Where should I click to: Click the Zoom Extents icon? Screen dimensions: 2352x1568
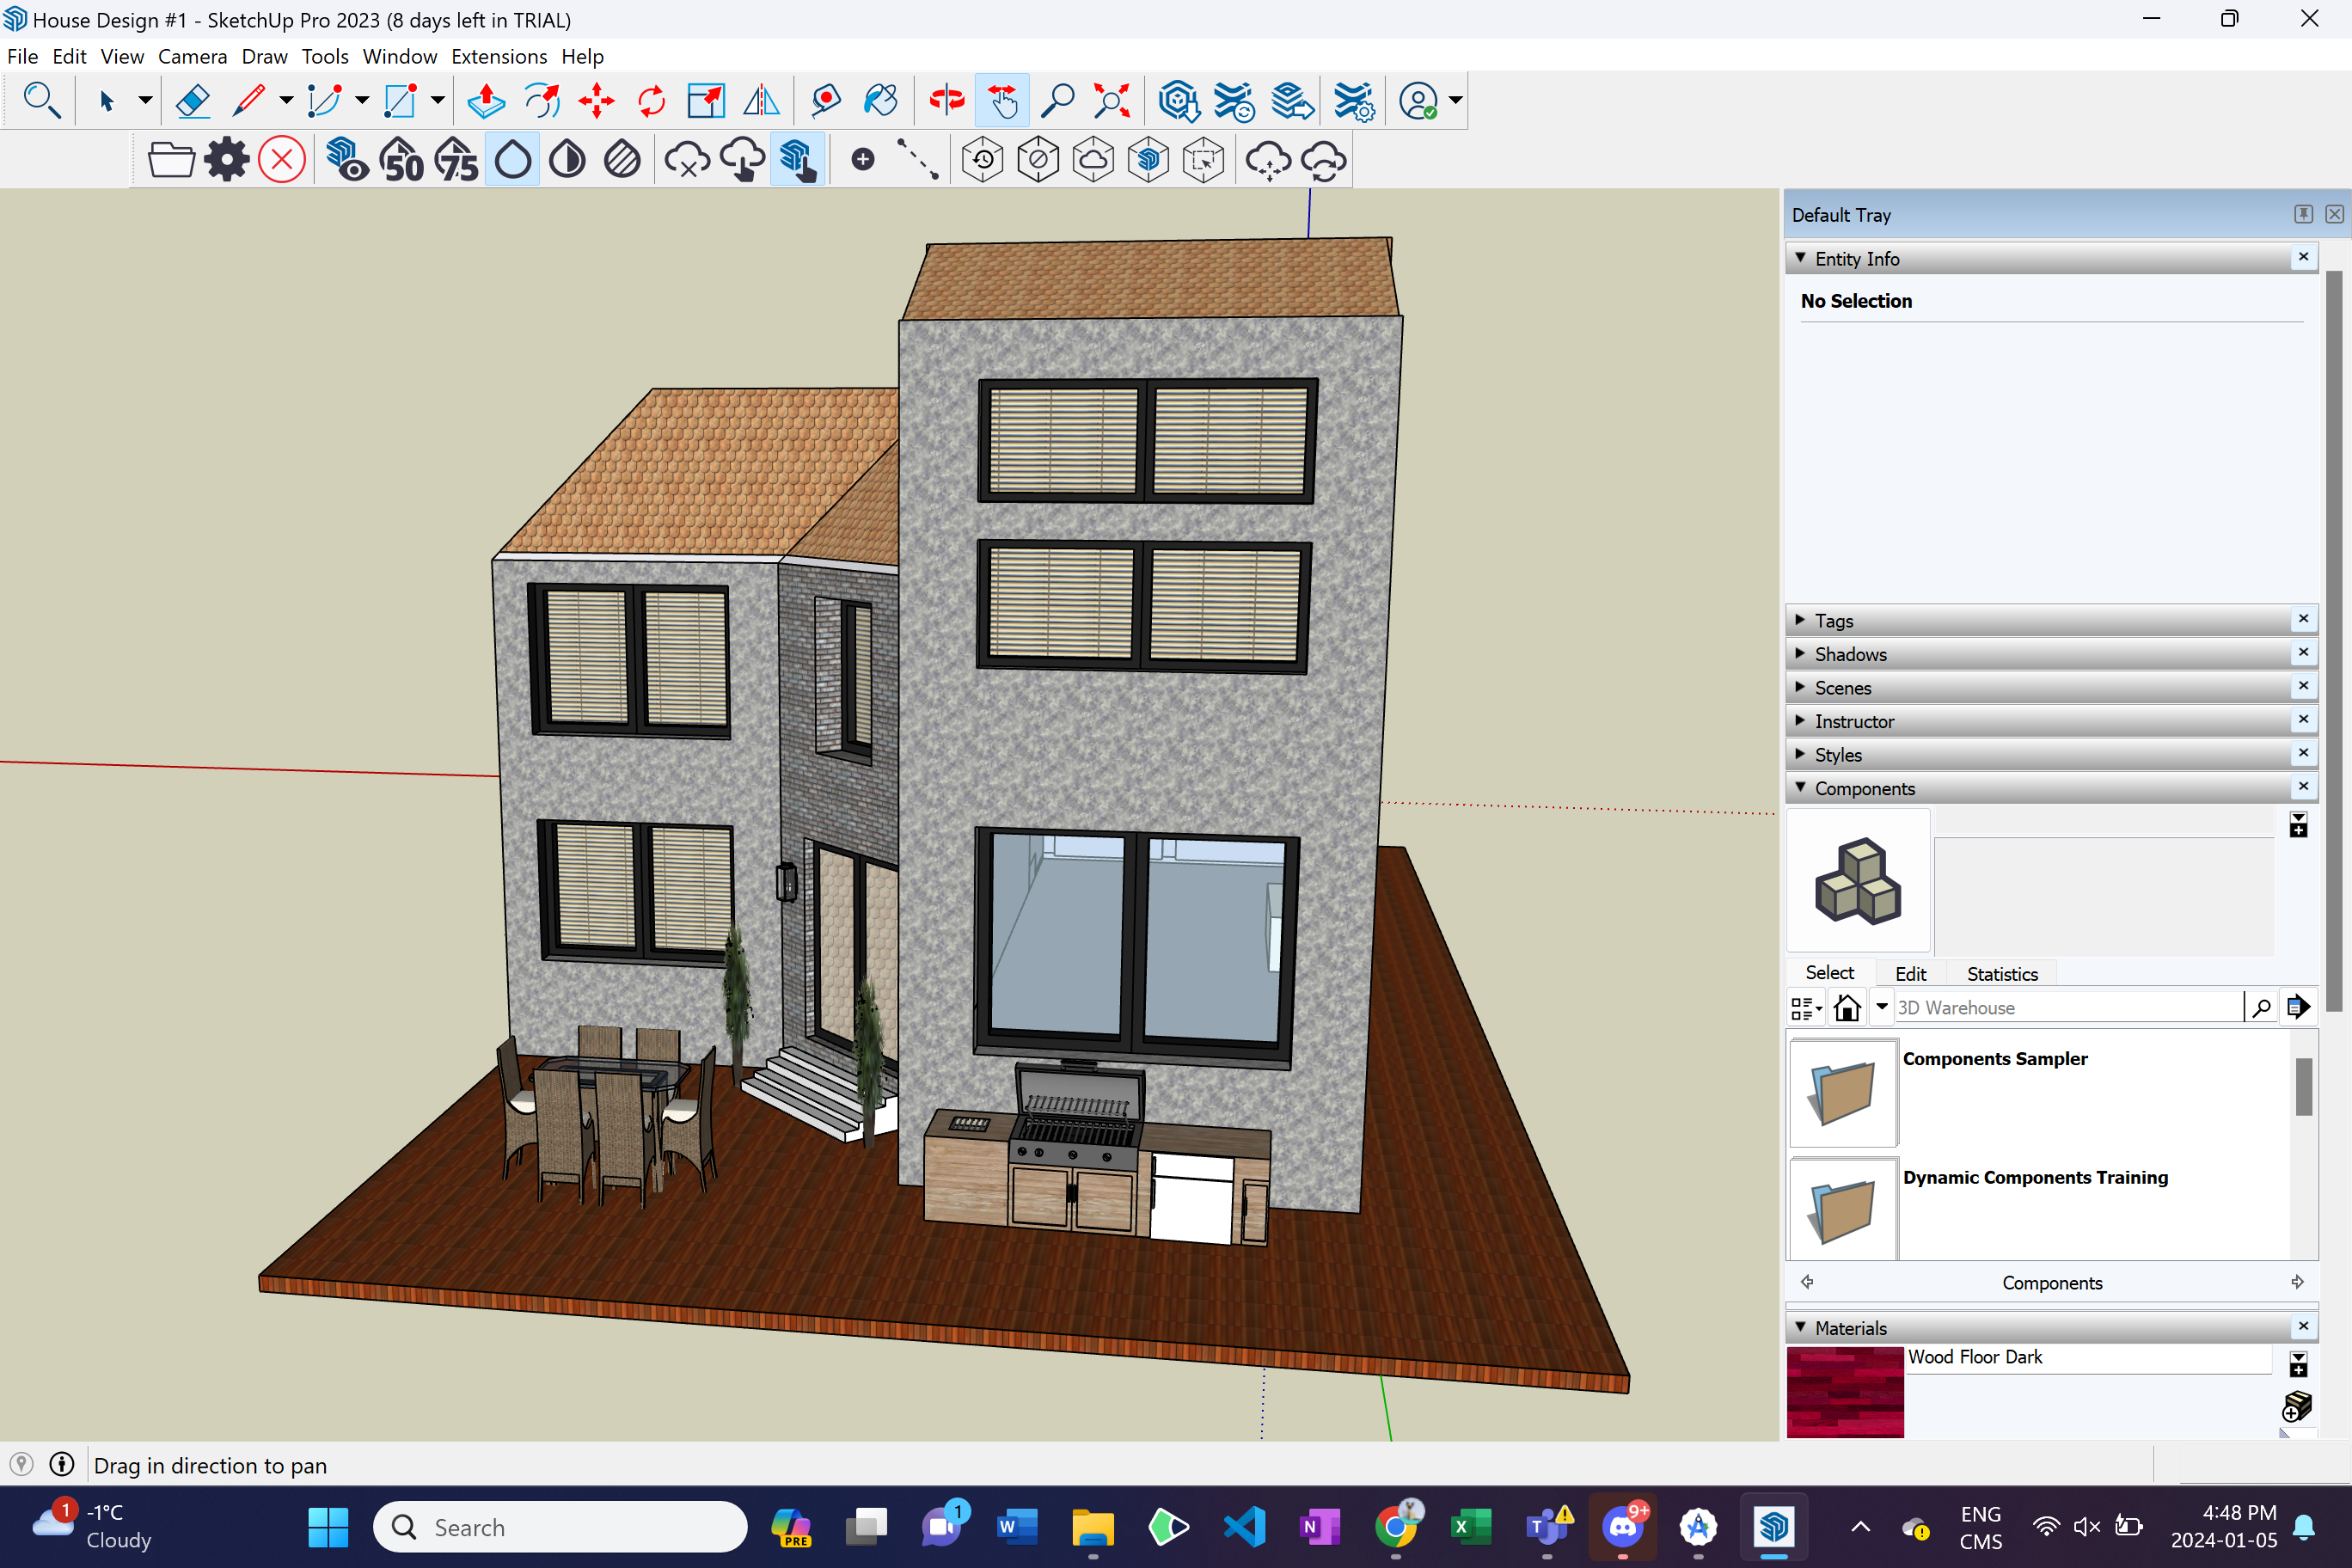(x=1111, y=101)
